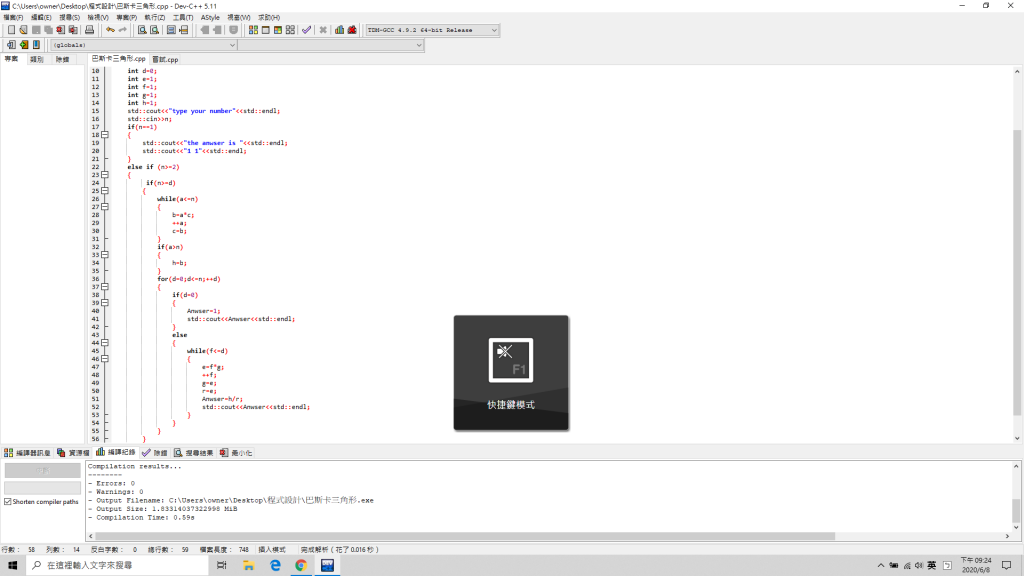Open the AStyle menu

point(210,18)
